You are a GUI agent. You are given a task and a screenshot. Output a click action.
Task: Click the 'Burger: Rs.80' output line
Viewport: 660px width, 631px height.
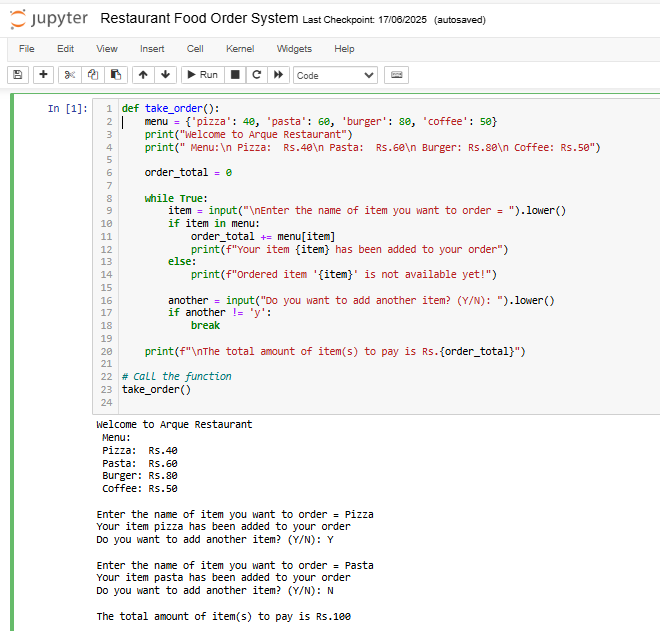140,476
